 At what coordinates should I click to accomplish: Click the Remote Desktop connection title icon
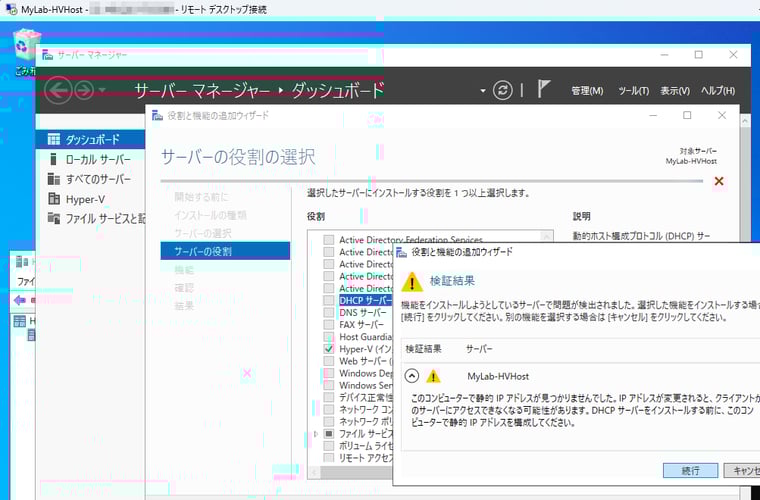tap(11, 10)
